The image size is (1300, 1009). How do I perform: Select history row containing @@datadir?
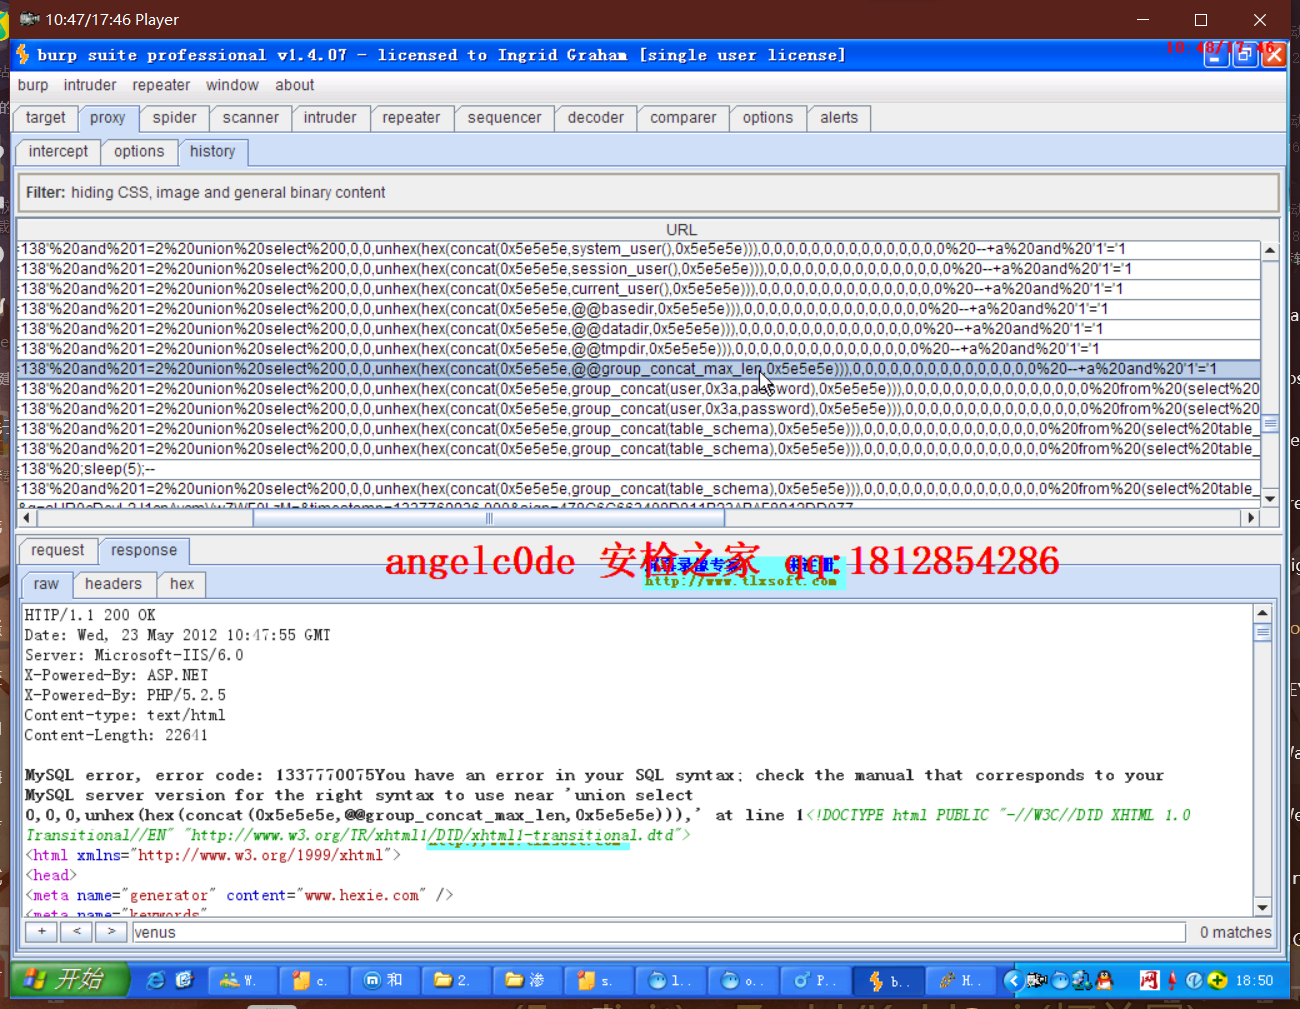pos(639,329)
